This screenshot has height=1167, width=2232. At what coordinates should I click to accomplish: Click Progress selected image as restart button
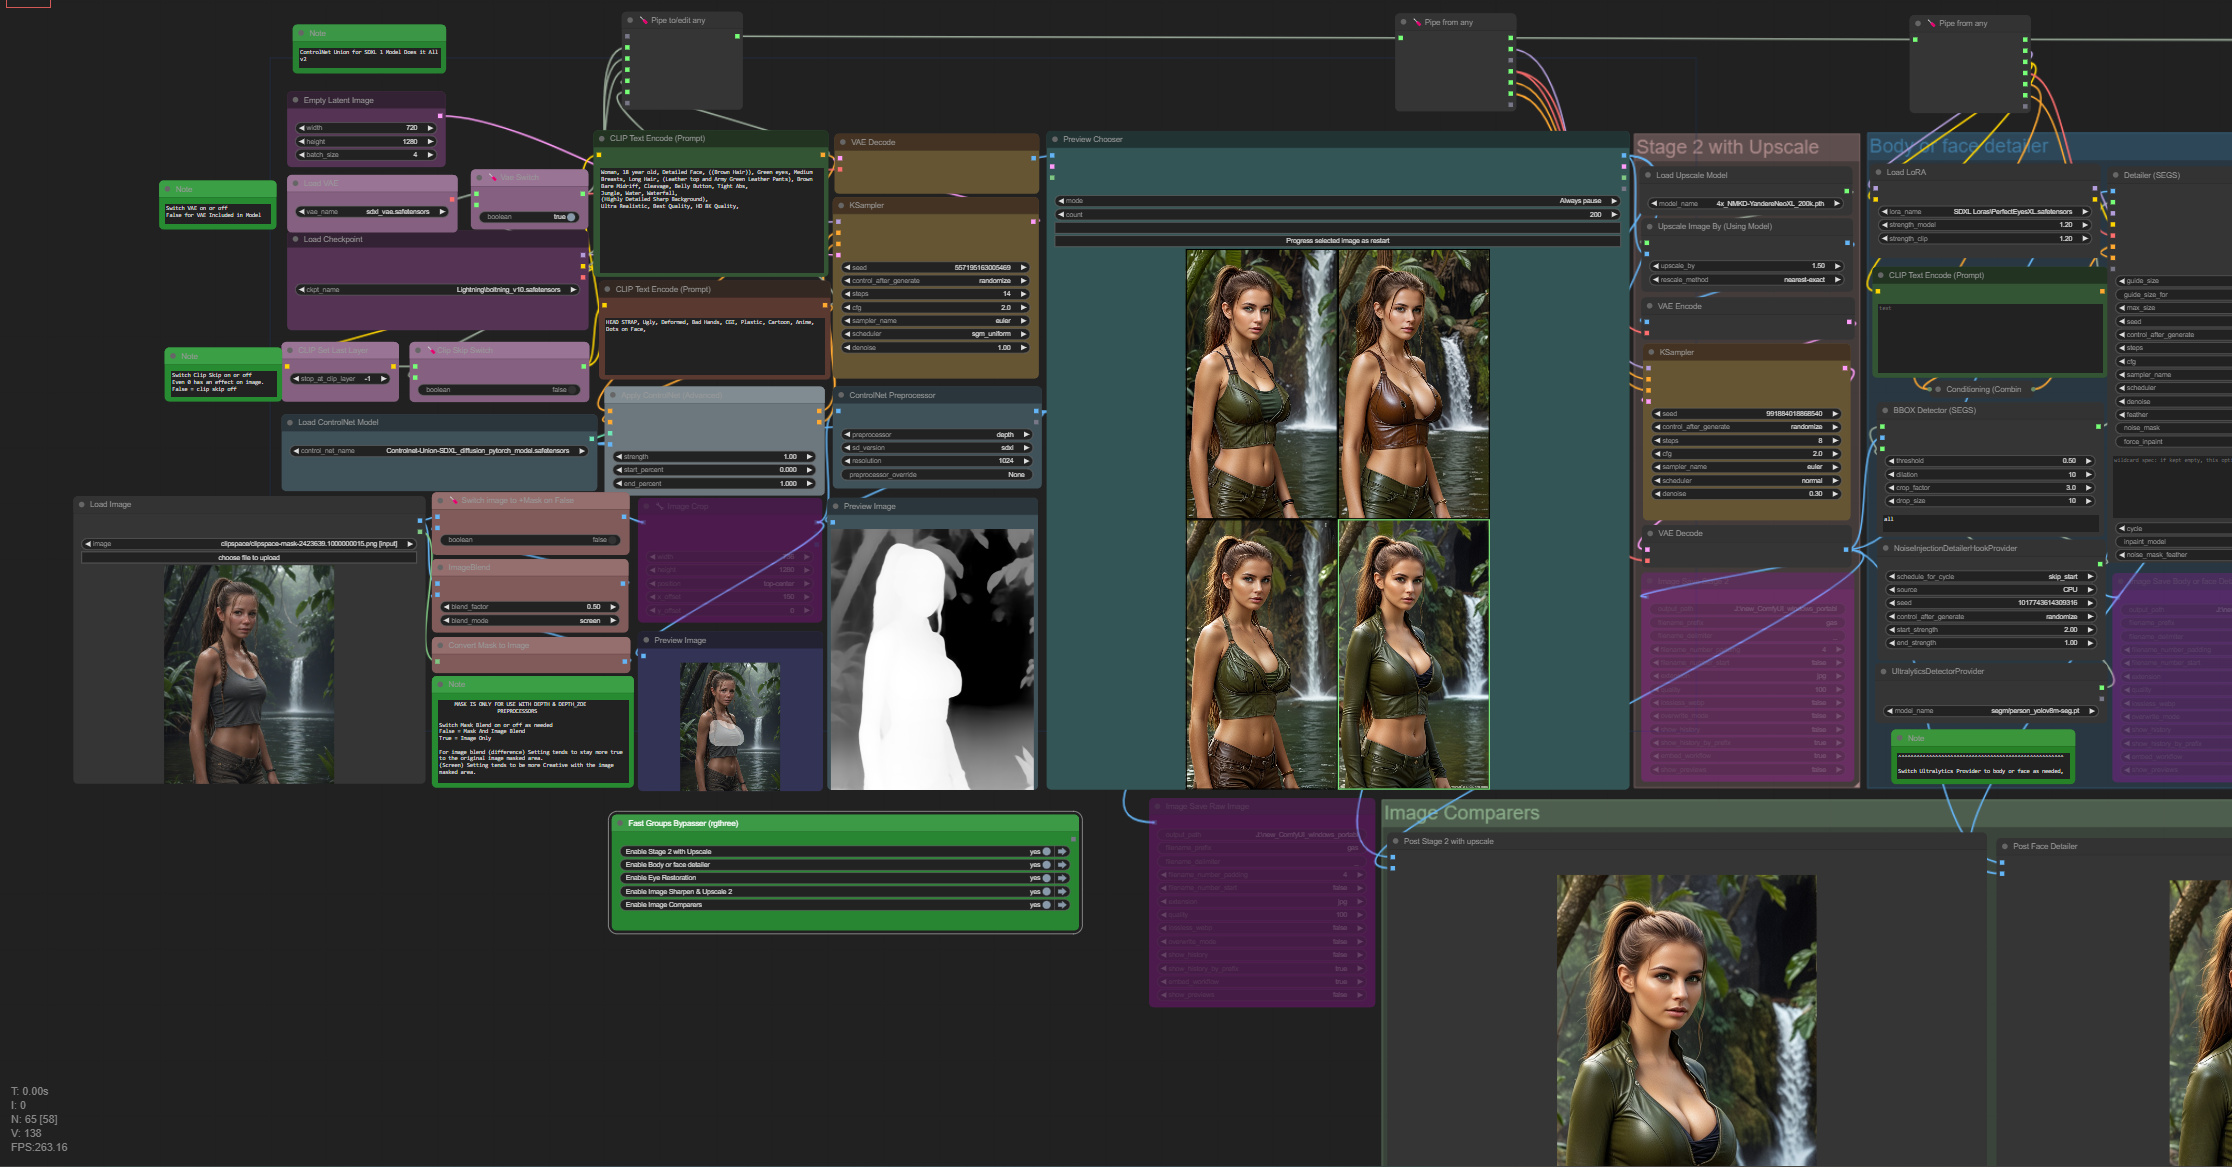(x=1337, y=241)
